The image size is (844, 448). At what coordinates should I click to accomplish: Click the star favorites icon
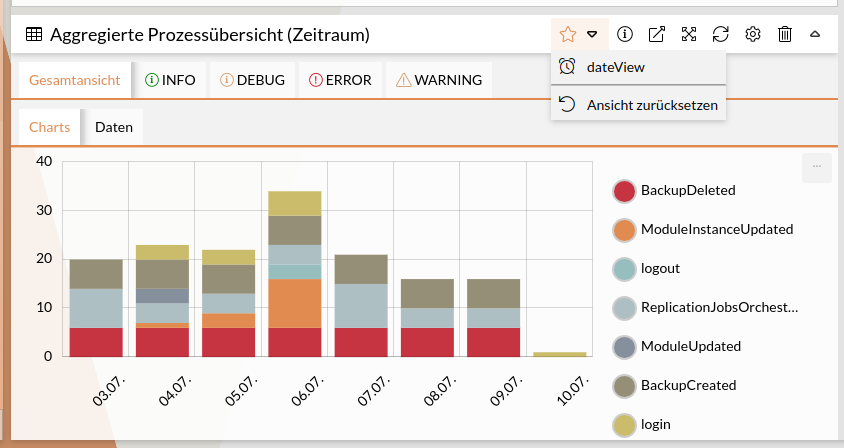coord(568,34)
